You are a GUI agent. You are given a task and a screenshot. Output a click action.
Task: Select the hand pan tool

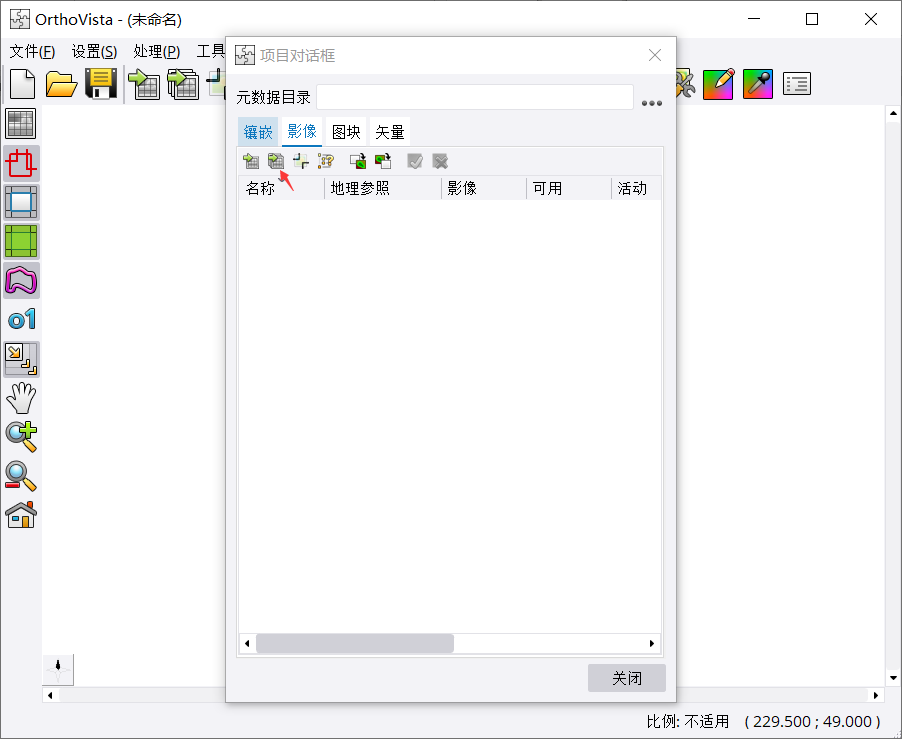(21, 398)
